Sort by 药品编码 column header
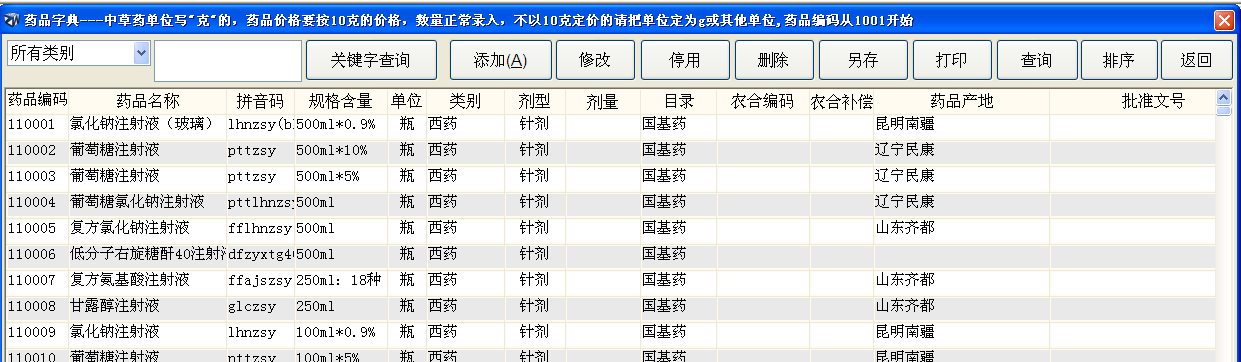 (x=37, y=101)
